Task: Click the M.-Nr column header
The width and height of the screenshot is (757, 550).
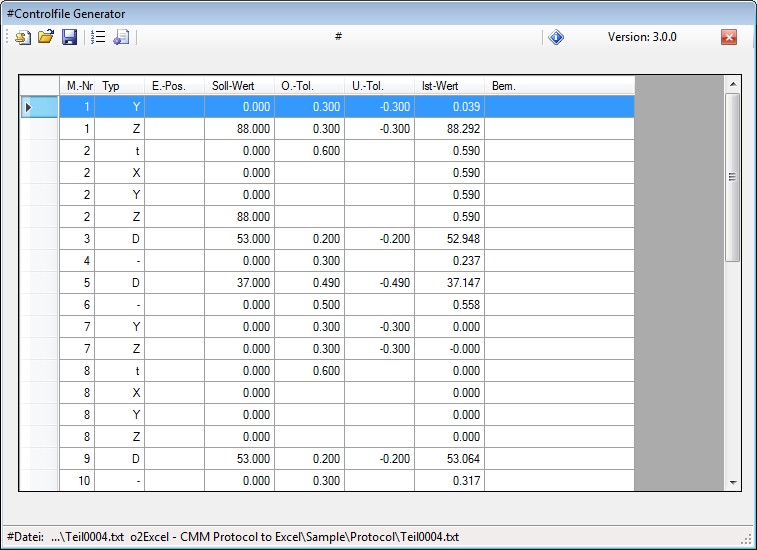Action: pos(77,85)
